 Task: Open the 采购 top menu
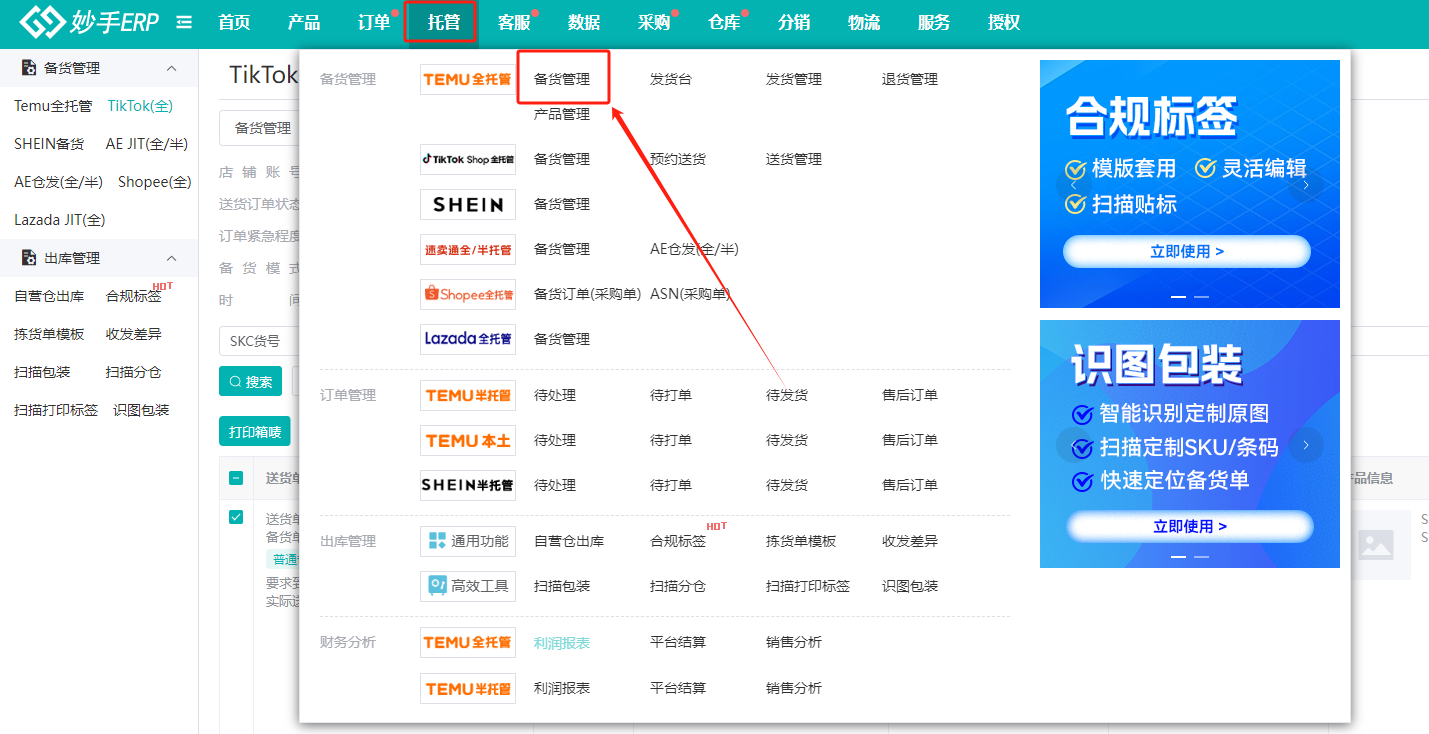coord(654,22)
